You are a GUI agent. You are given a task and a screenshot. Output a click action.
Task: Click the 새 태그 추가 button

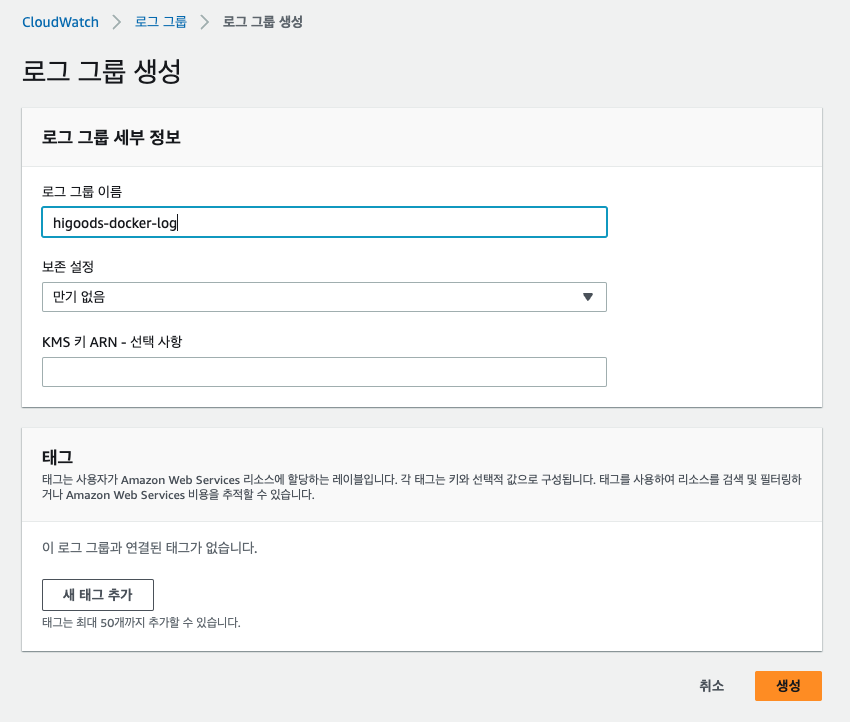point(98,595)
